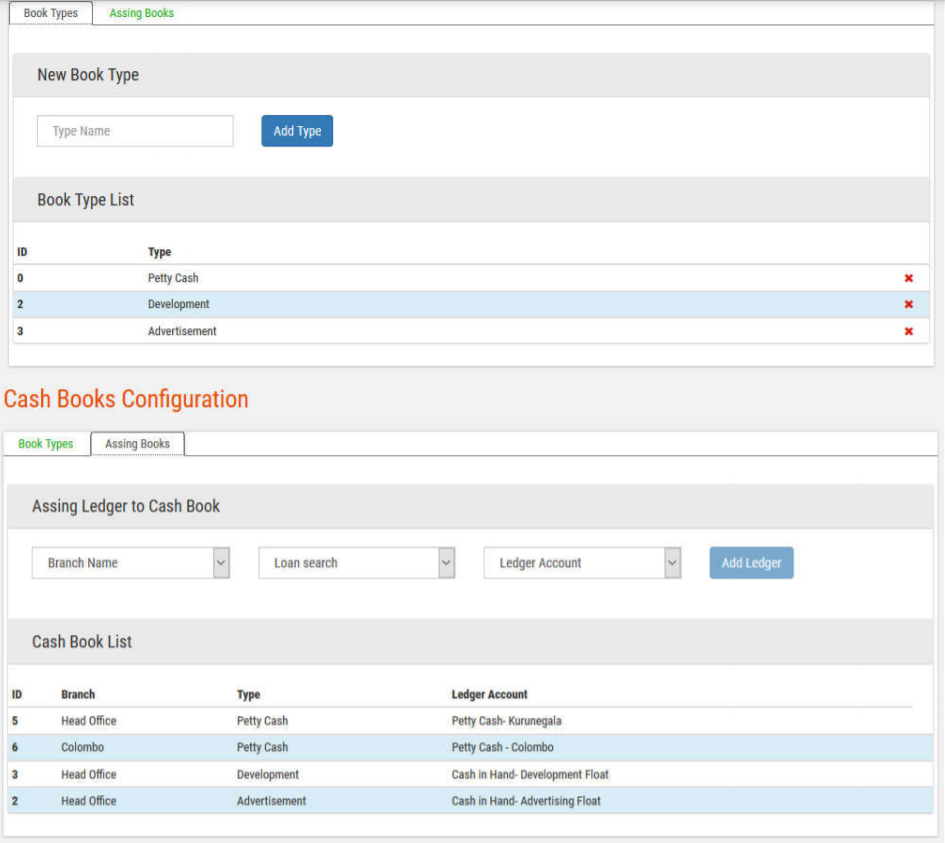Delete the Petty Cash book type
The height and width of the screenshot is (843, 945).
tap(908, 278)
